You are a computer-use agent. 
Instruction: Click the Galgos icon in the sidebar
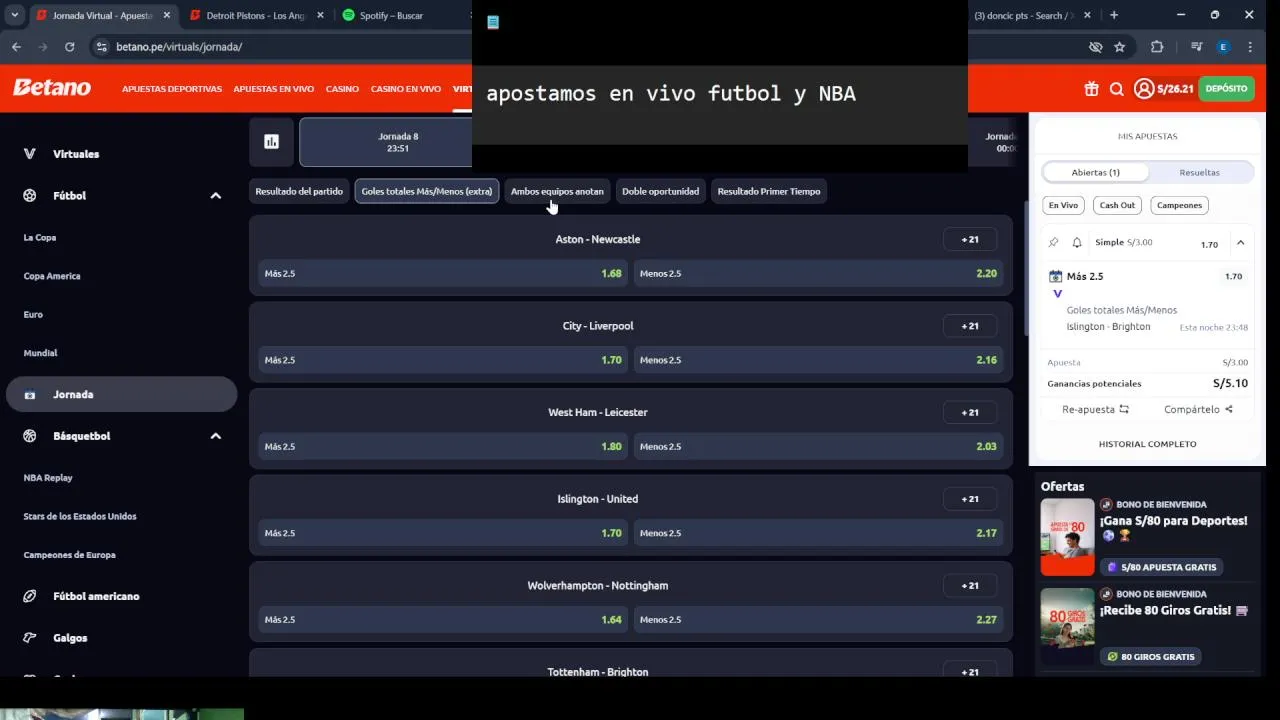pyautogui.click(x=29, y=638)
